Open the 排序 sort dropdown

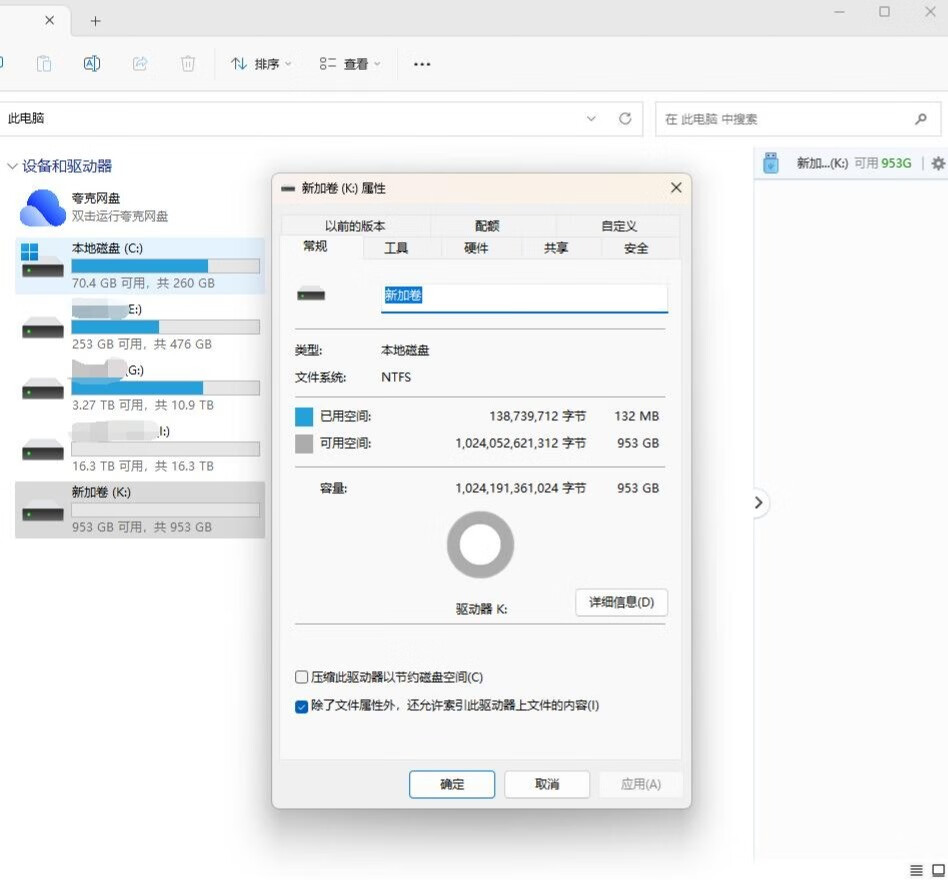click(261, 64)
